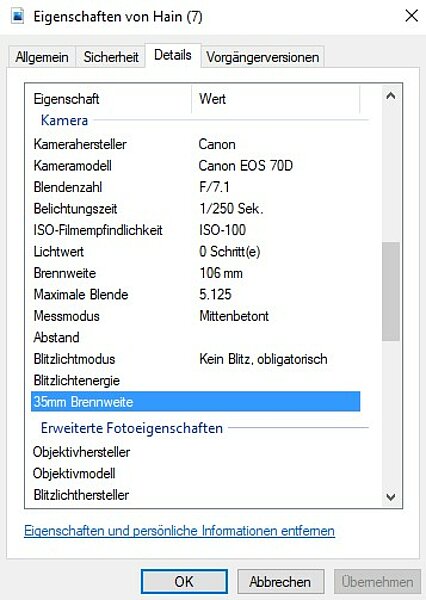Select the Belichtungszeit property row
The height and width of the screenshot is (600, 426).
click(196, 209)
